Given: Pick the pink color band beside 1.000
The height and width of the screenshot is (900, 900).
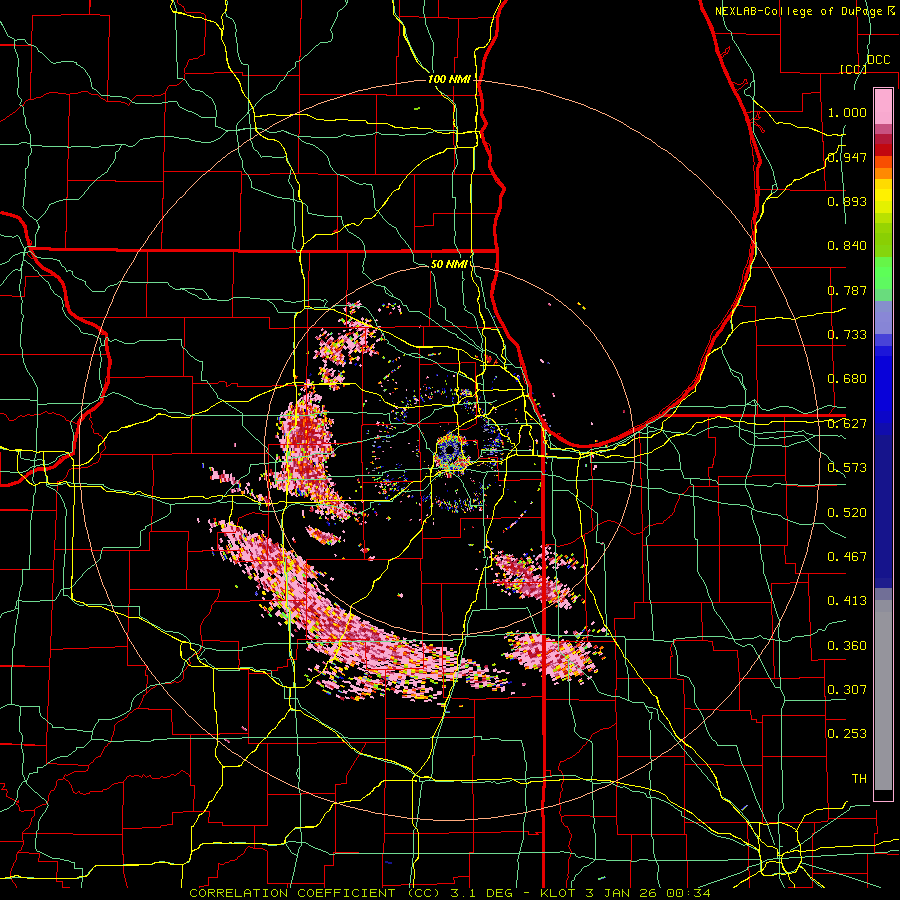Looking at the screenshot, I should [883, 107].
